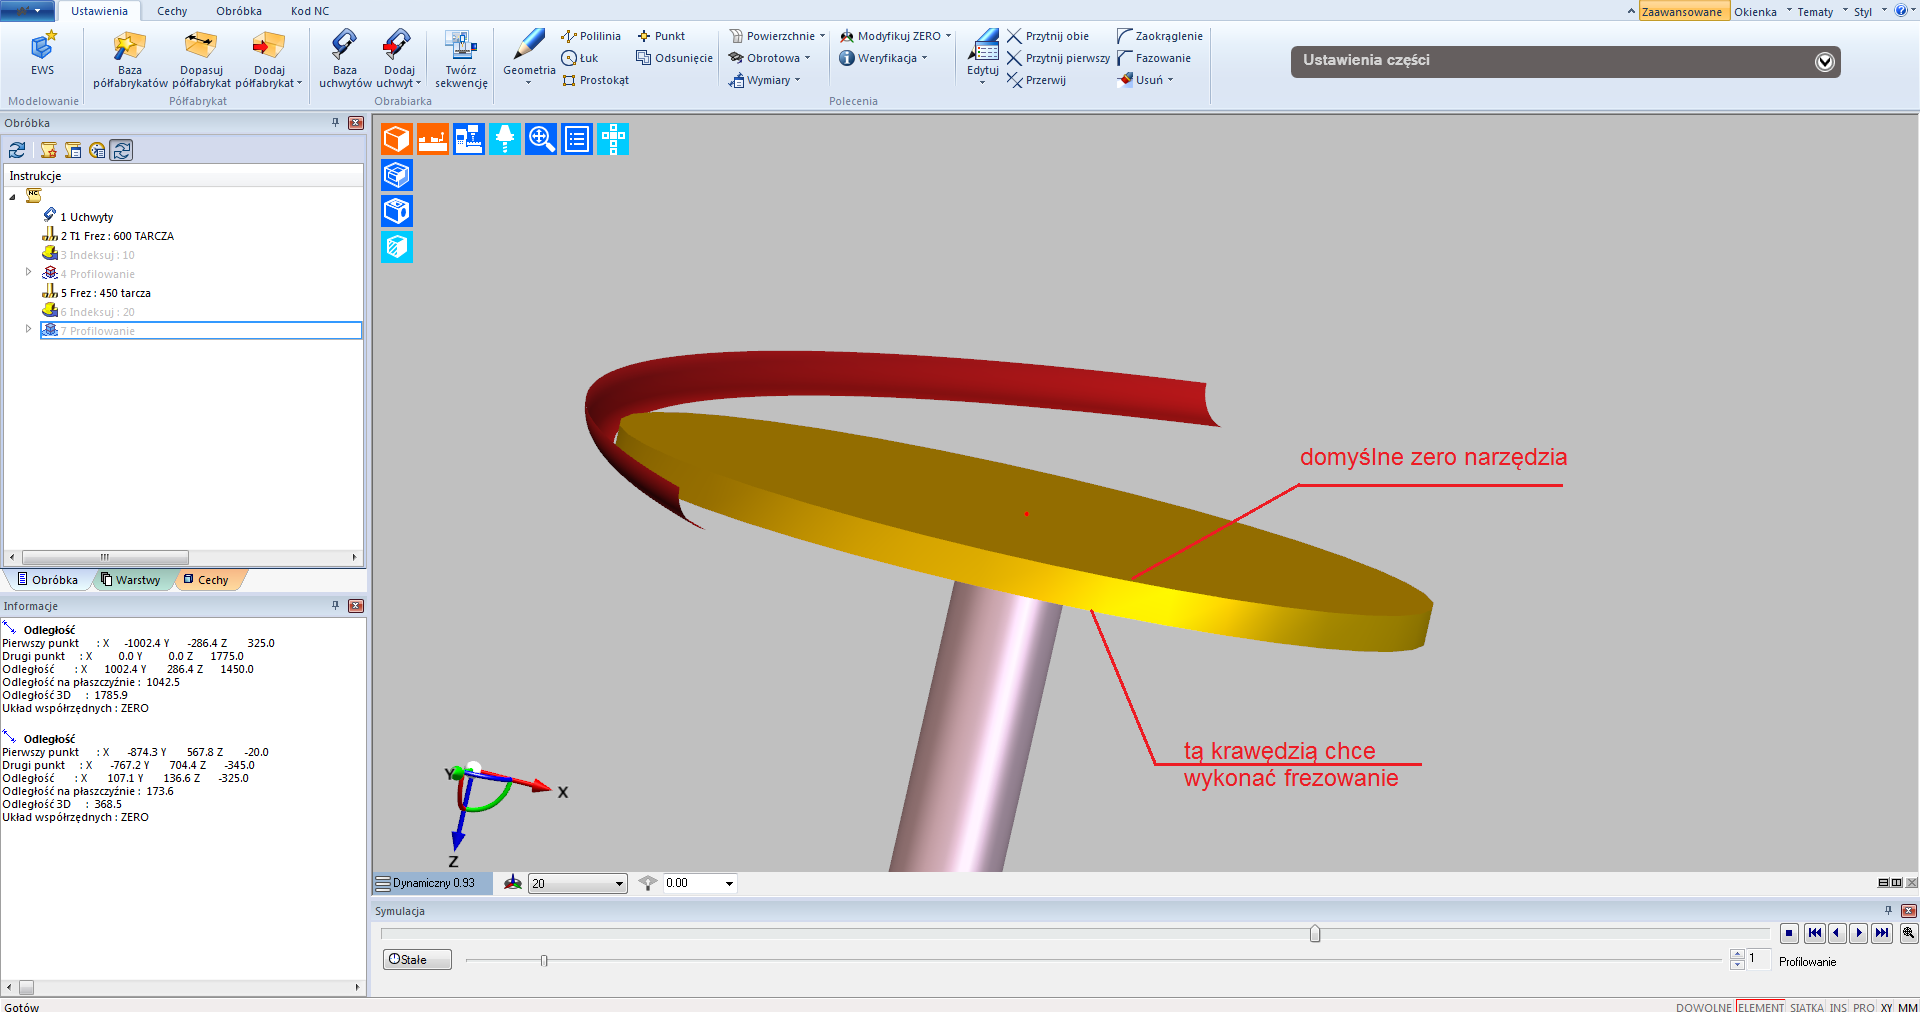Image resolution: width=1920 pixels, height=1012 pixels.
Task: Click the Baza półfabrykatów icon
Action: coord(129,47)
